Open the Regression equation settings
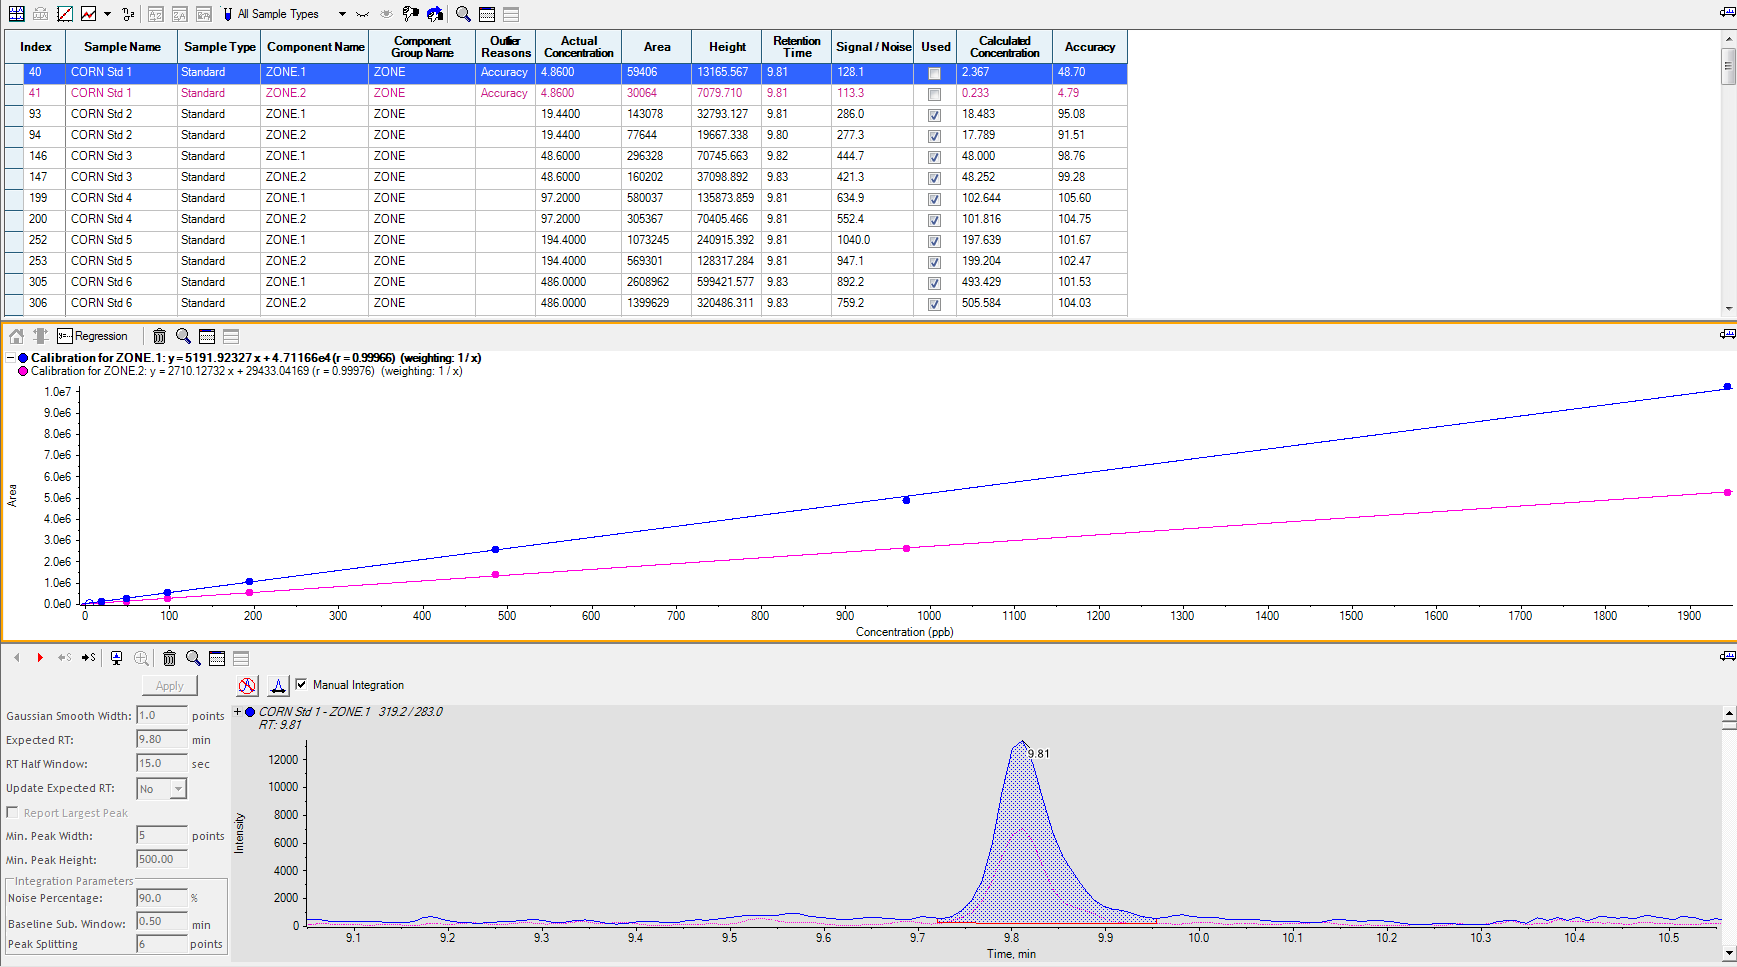The height and width of the screenshot is (967, 1737). (x=65, y=336)
